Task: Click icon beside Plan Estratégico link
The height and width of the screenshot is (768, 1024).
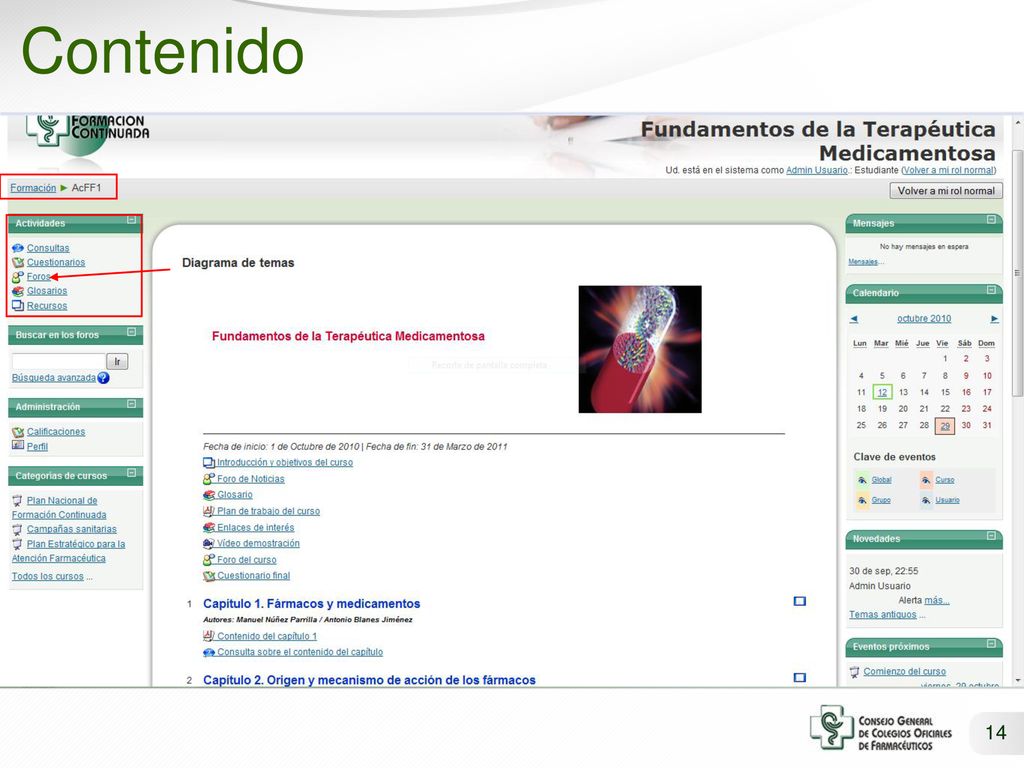Action: (x=18, y=544)
